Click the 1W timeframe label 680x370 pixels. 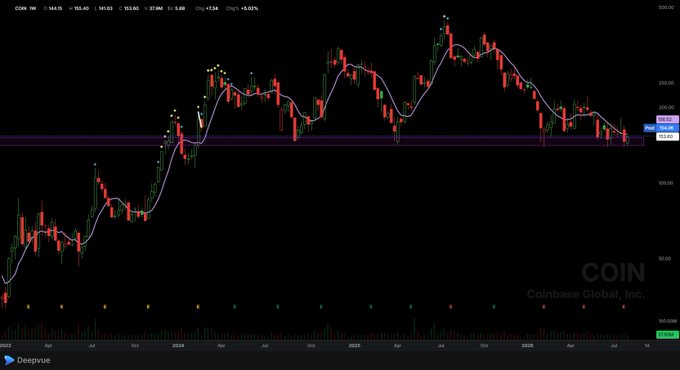pyautogui.click(x=33, y=8)
